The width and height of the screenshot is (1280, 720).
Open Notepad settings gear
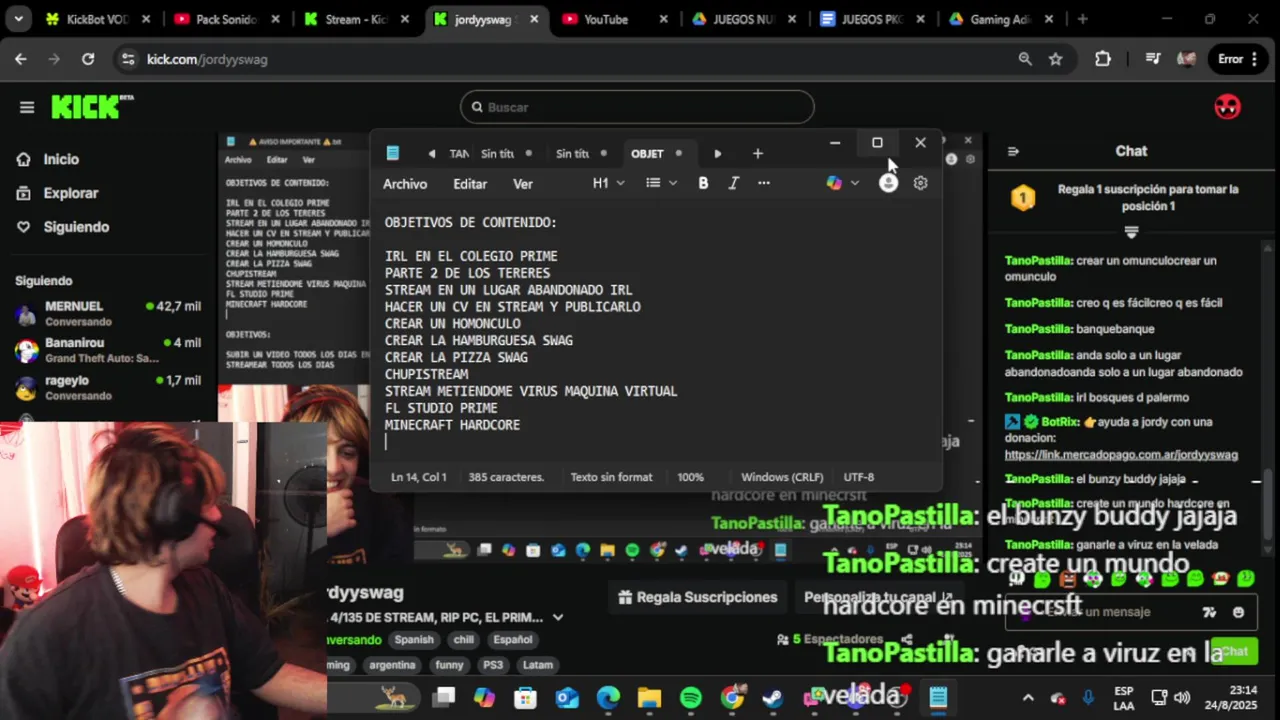(x=920, y=183)
